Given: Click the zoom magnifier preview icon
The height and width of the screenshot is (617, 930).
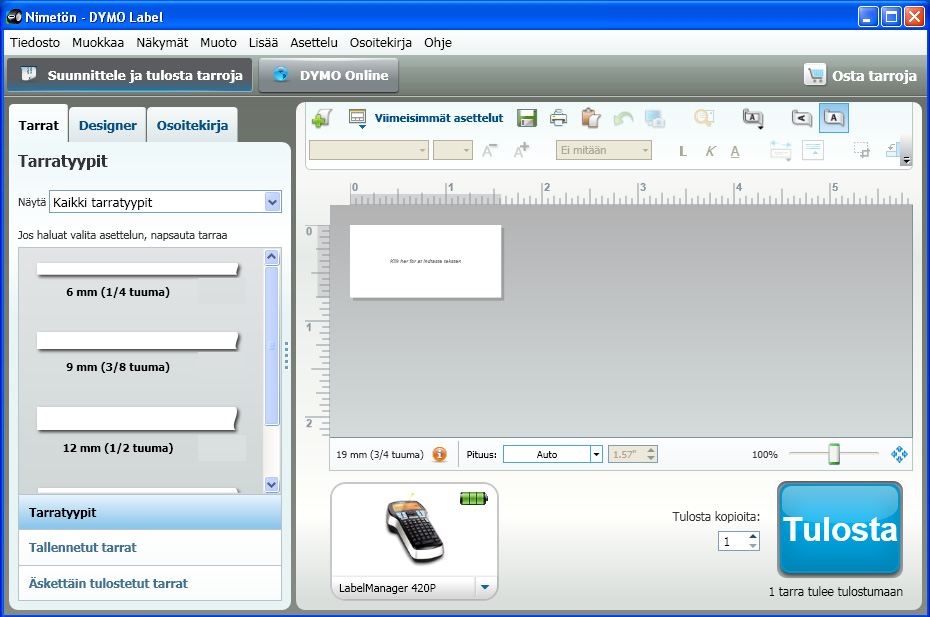Looking at the screenshot, I should (x=703, y=117).
